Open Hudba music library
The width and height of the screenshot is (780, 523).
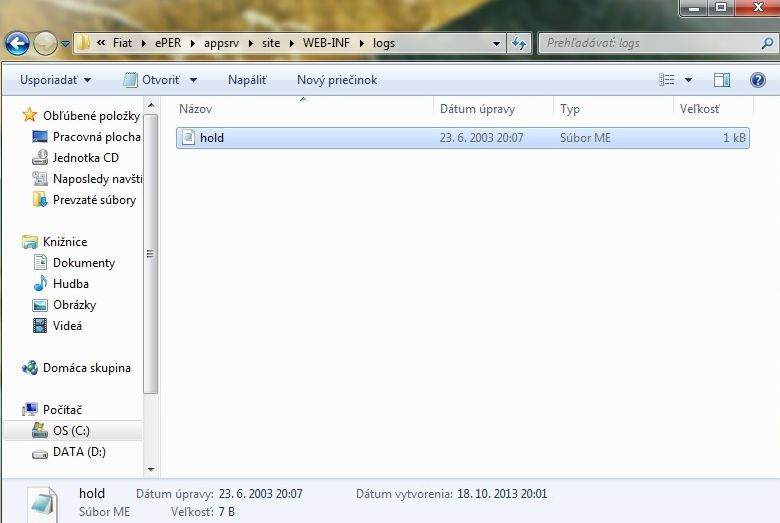click(x=70, y=284)
